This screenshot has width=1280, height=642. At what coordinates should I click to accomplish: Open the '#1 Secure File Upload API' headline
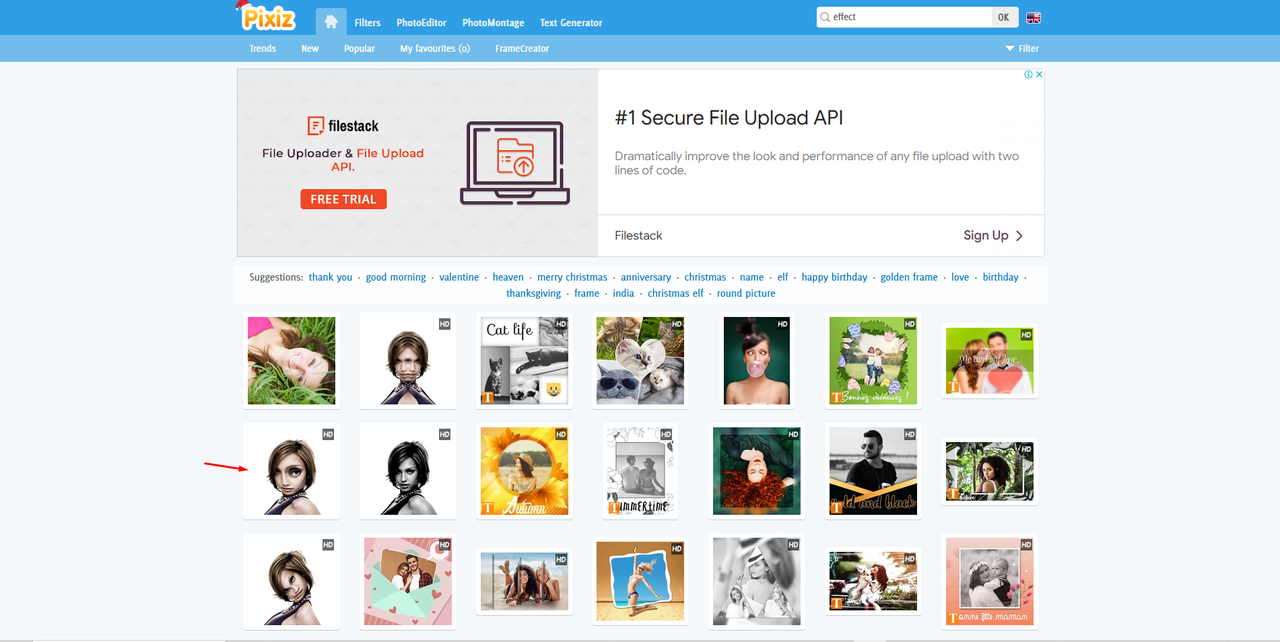(729, 118)
